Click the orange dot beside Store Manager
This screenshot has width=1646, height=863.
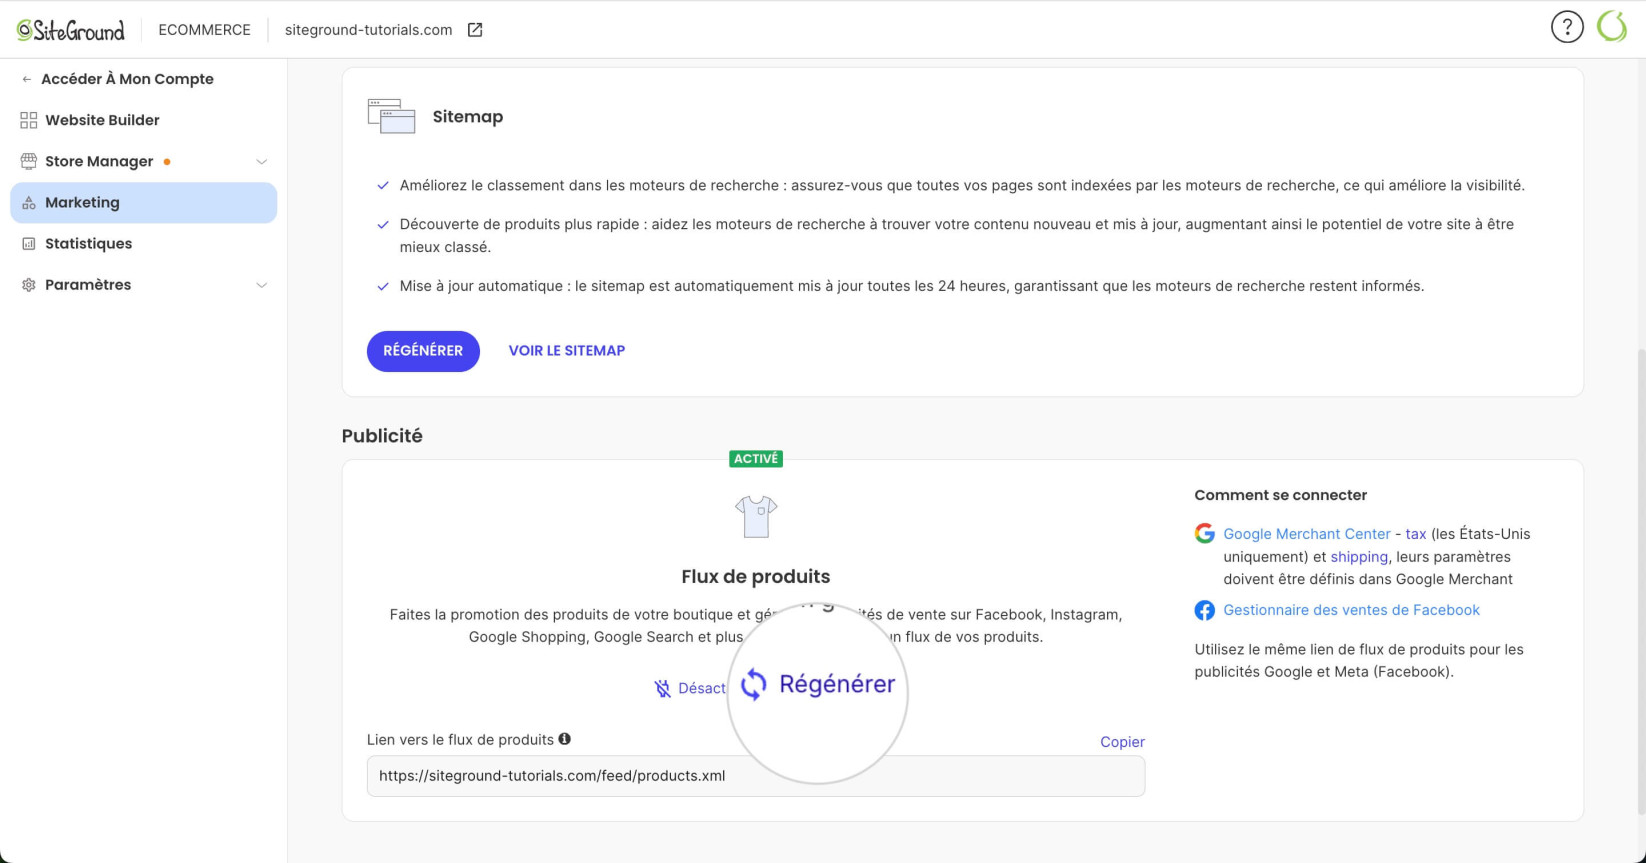[167, 162]
